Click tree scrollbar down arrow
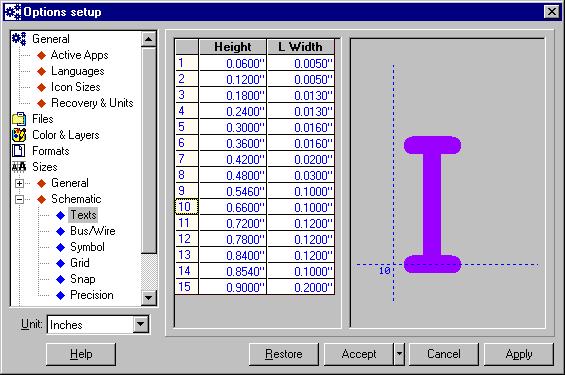Image resolution: width=565 pixels, height=375 pixels. click(148, 298)
